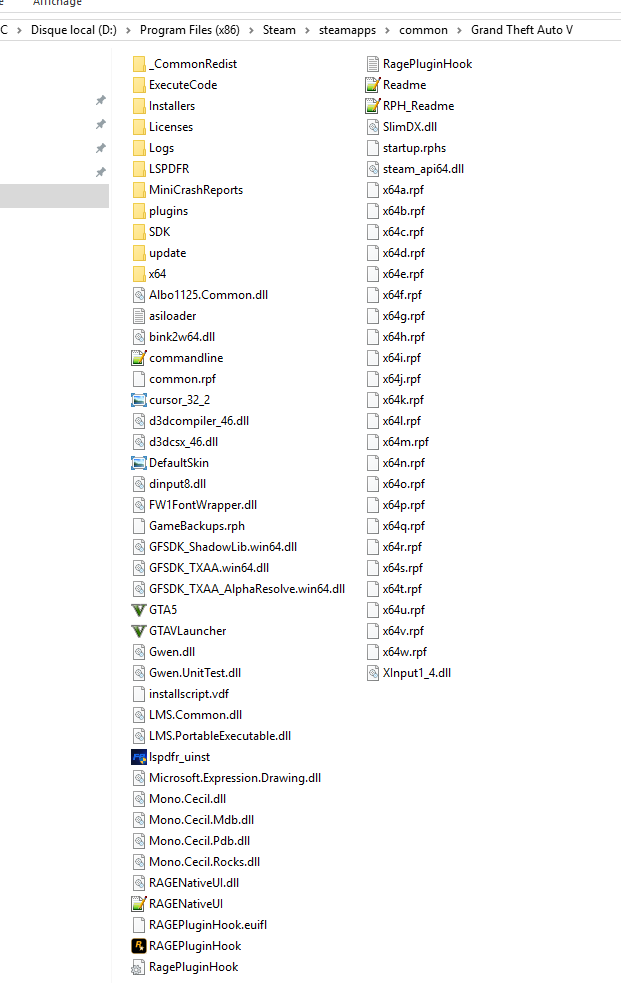Select the x64 folder icon
Viewport: 621px width, 999px height.
(x=139, y=274)
